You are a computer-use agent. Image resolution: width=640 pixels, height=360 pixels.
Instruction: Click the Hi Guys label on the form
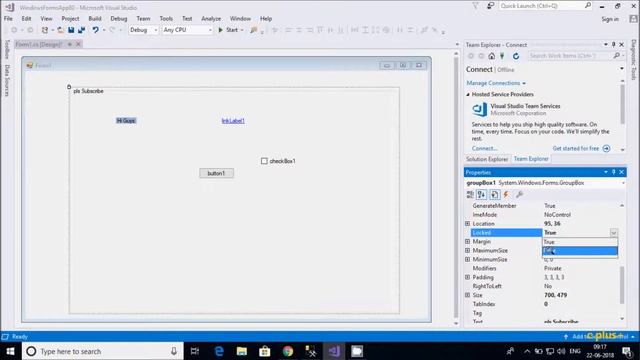pos(126,121)
